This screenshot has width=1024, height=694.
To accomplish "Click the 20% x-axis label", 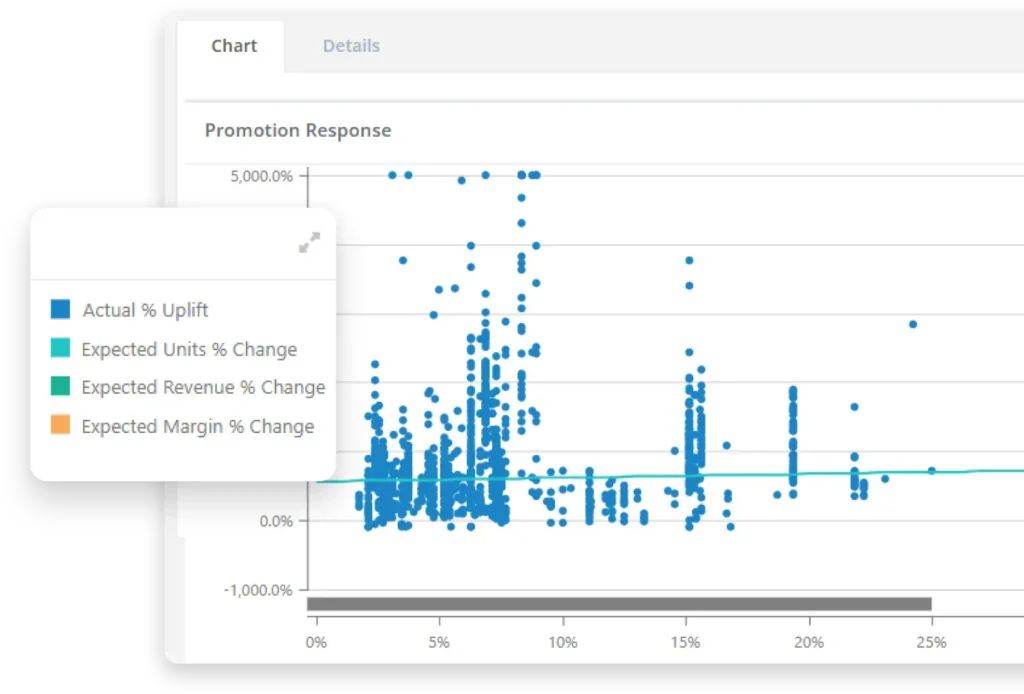I will (x=809, y=642).
